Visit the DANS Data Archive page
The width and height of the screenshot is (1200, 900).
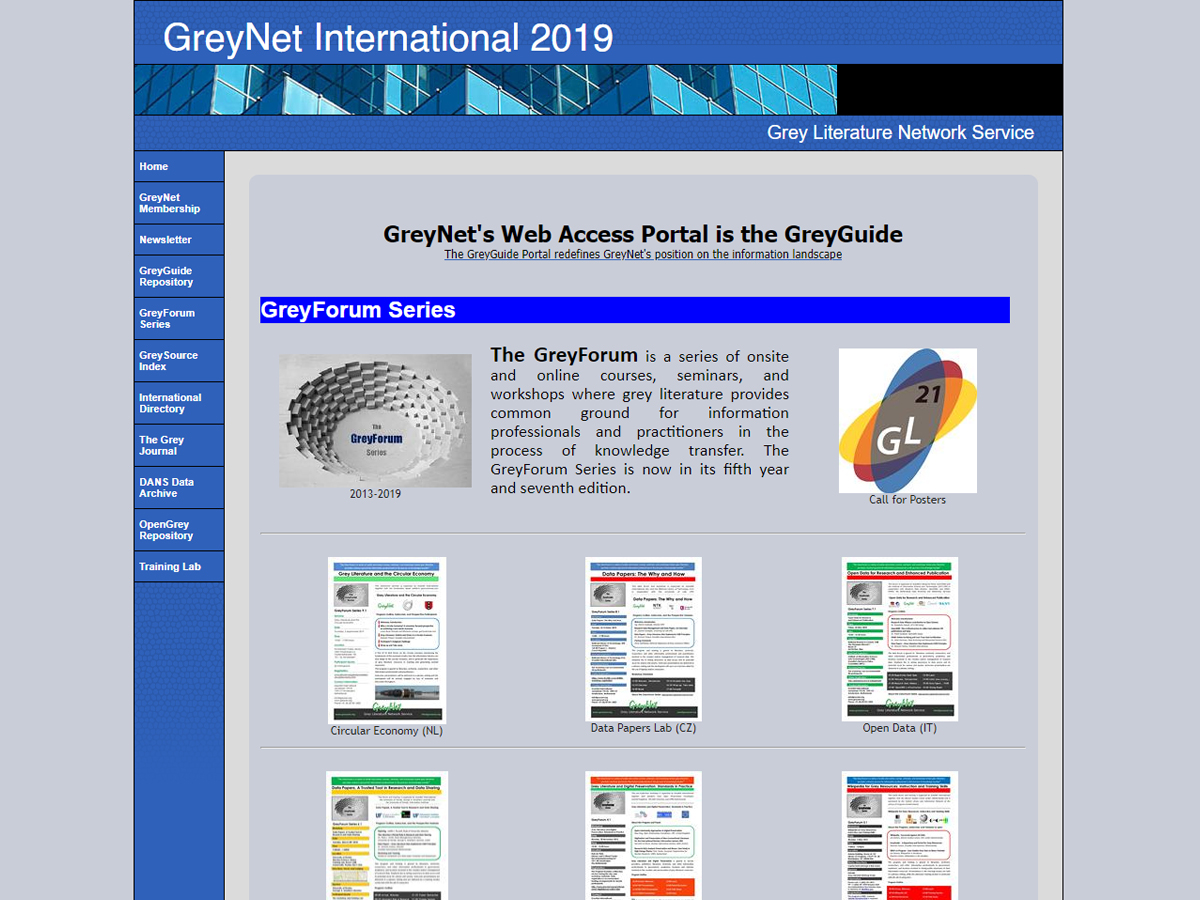tap(167, 487)
